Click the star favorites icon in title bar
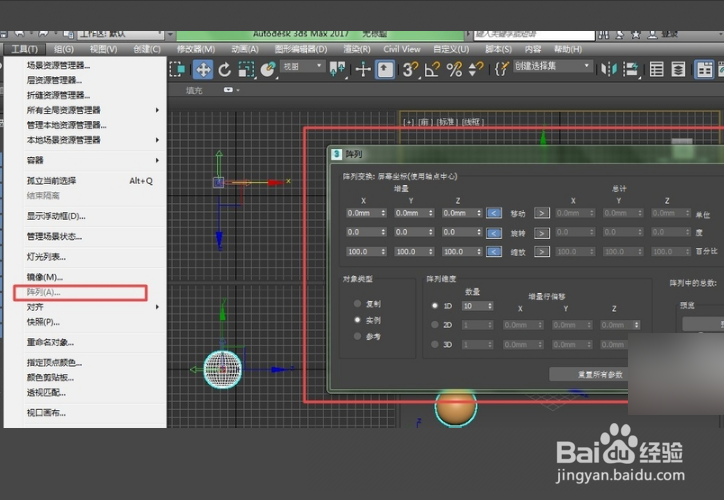The image size is (724, 500). pos(636,35)
